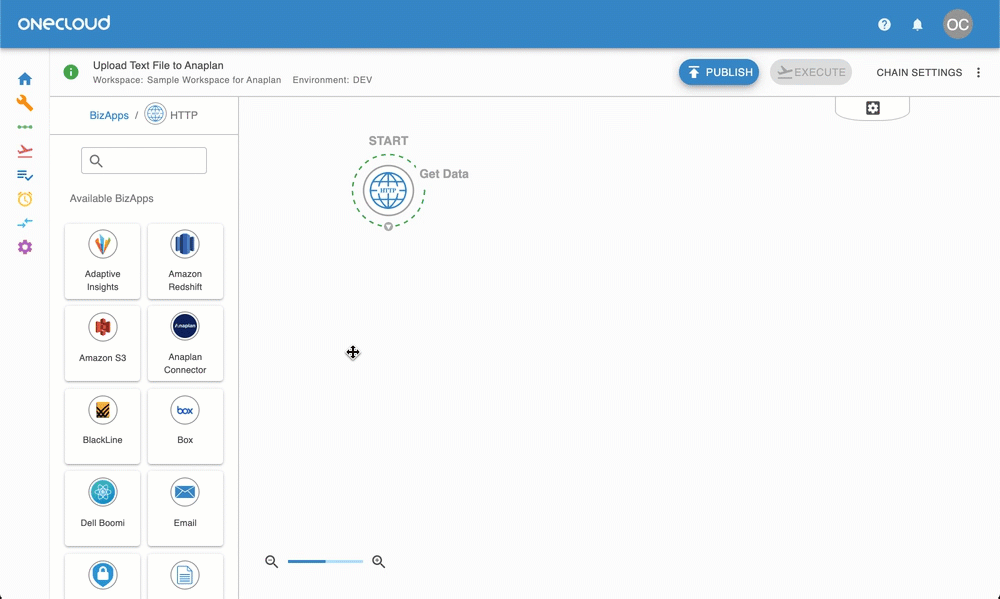The height and width of the screenshot is (599, 1000).
Task: Click the workspace name text
Action: click(x=214, y=80)
